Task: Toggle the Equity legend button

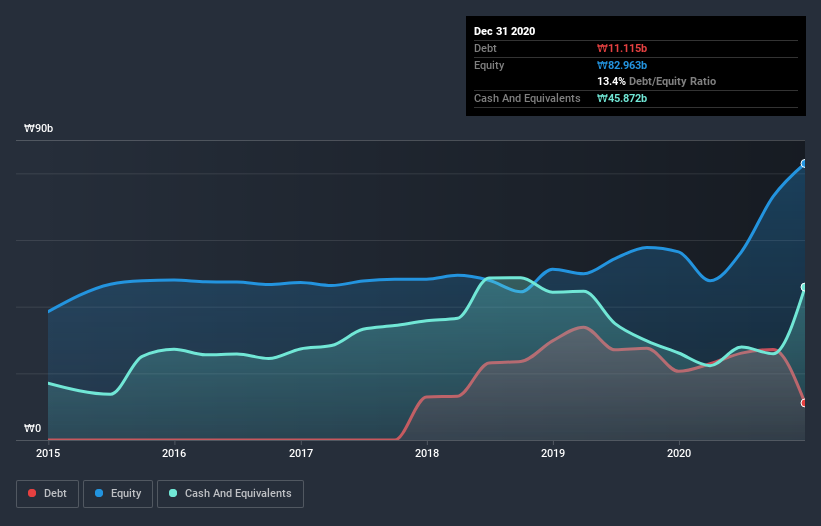Action: [118, 494]
